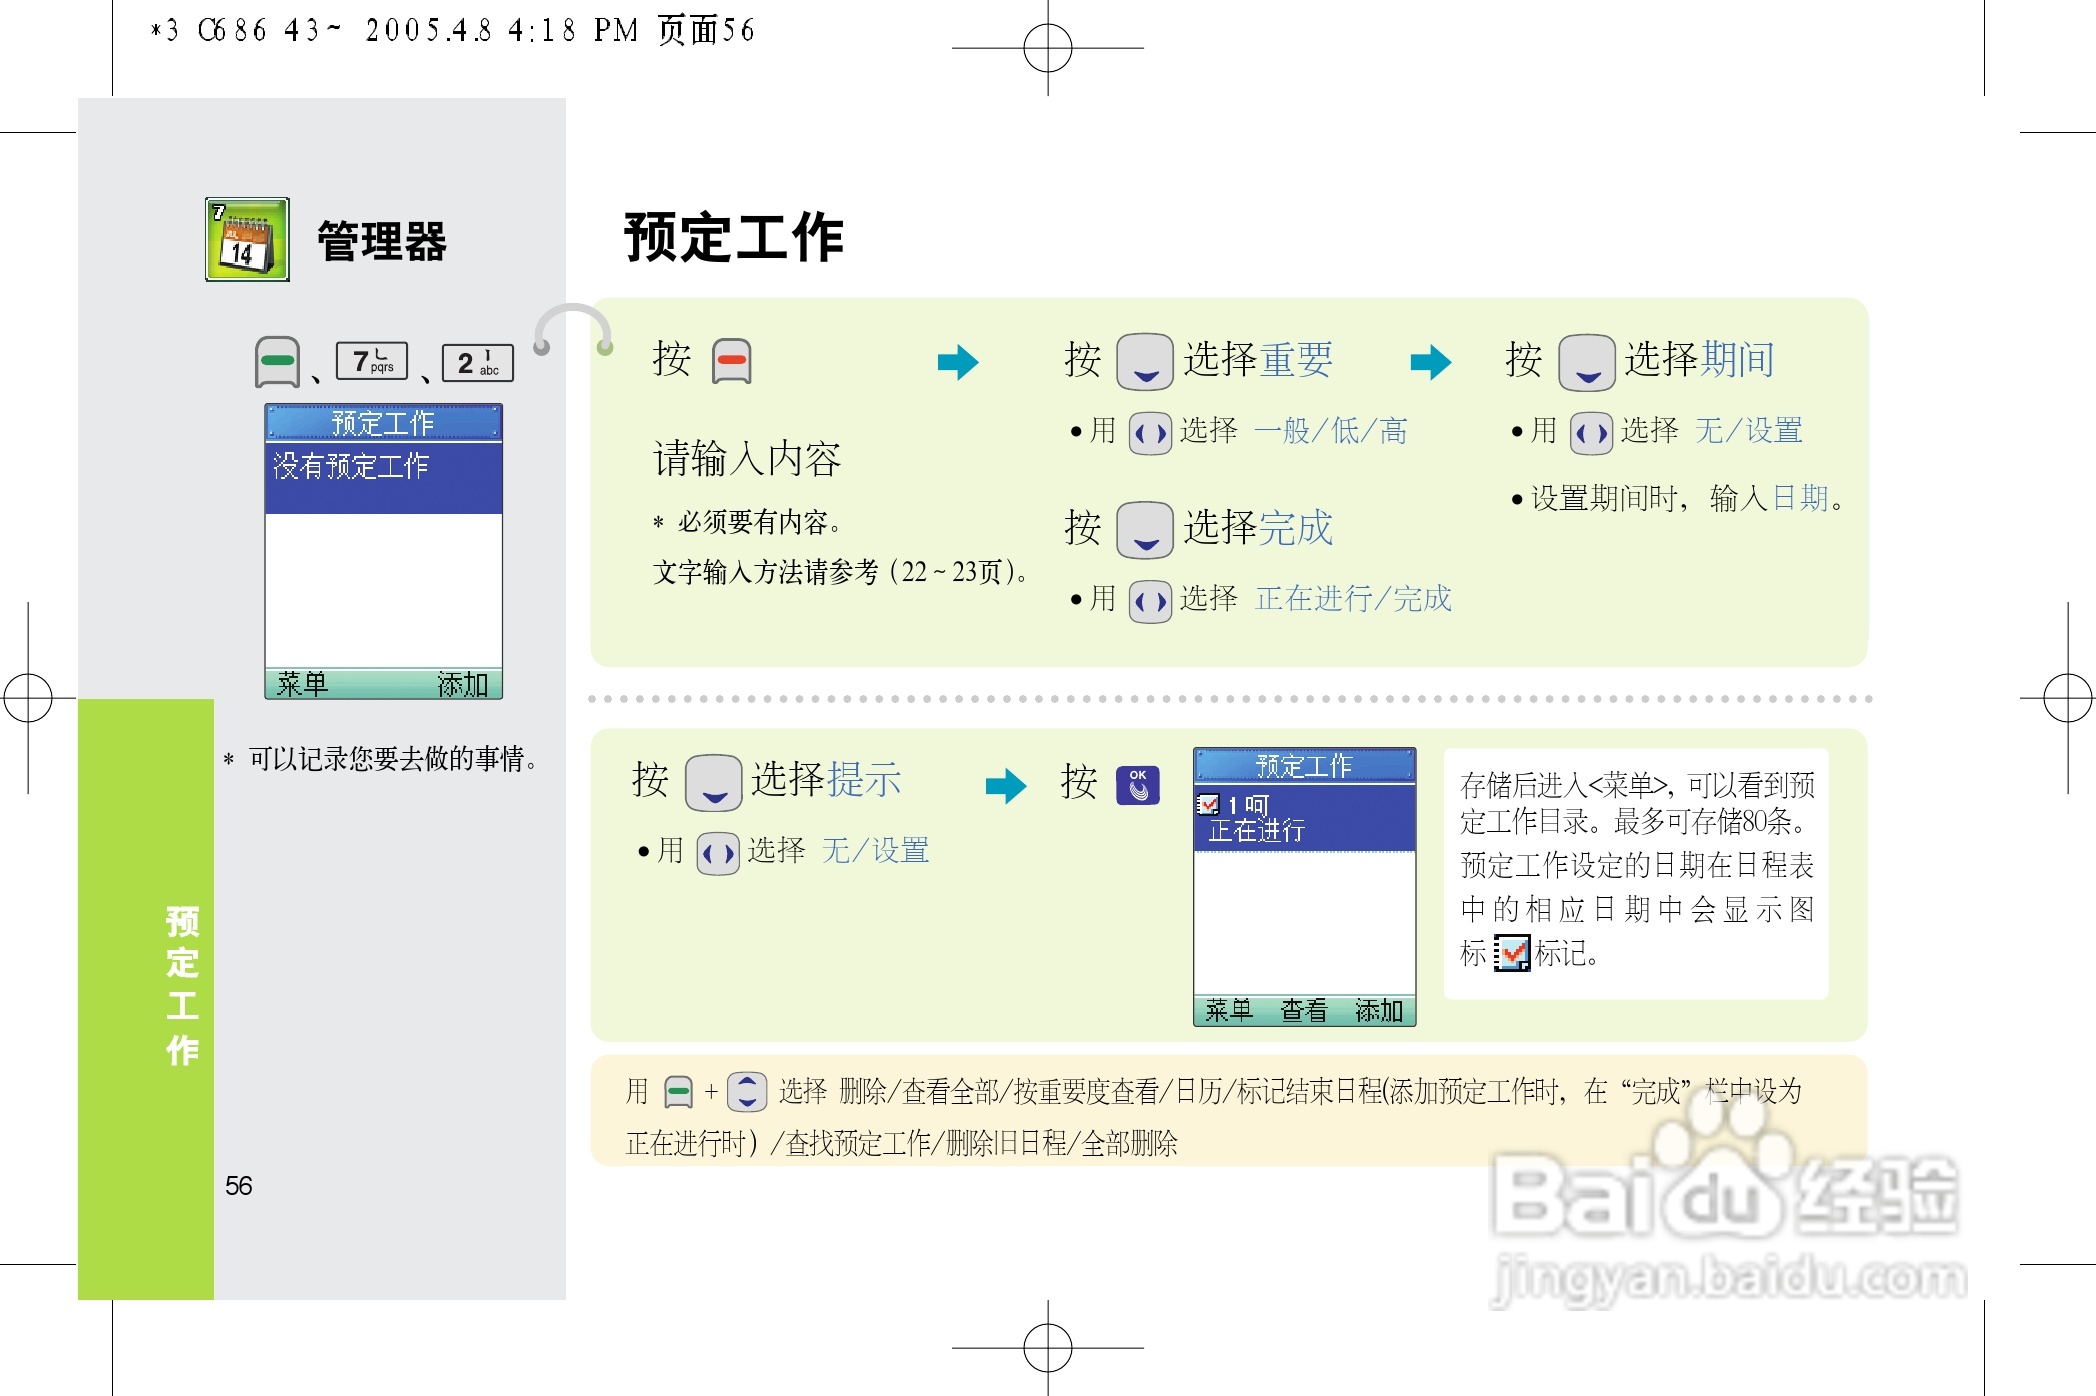The height and width of the screenshot is (1396, 2096).
Task: Click down key beside 选择期间
Action: pyautogui.click(x=1586, y=362)
